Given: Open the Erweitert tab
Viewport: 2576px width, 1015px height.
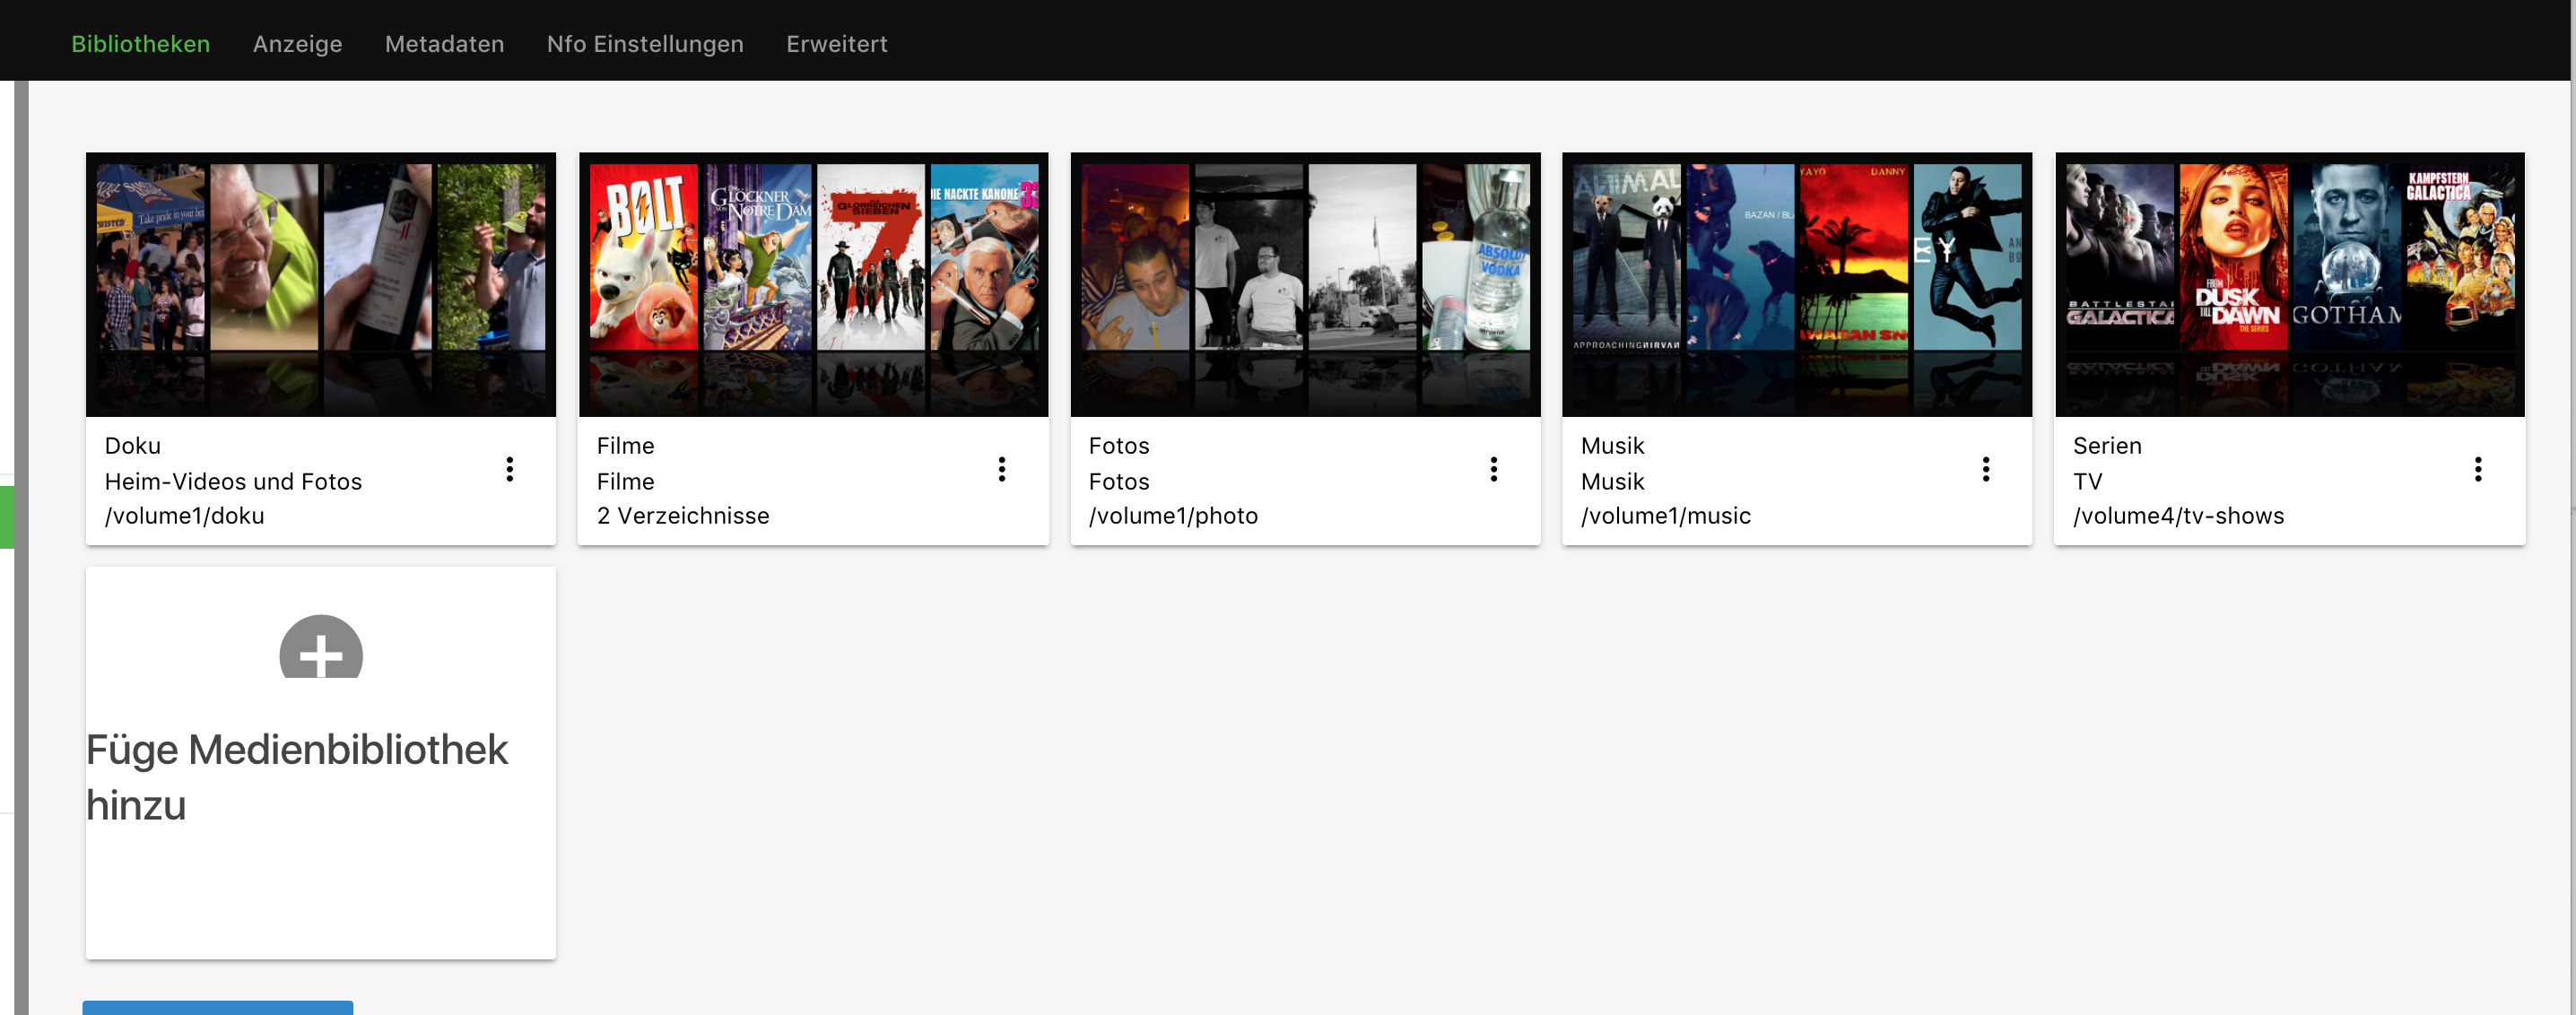Looking at the screenshot, I should coord(836,44).
